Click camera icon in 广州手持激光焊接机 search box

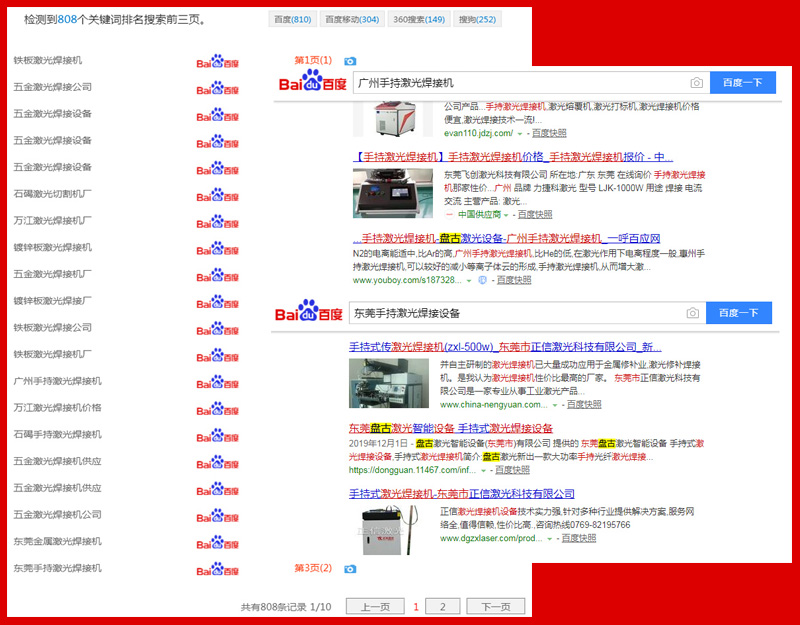coord(696,83)
